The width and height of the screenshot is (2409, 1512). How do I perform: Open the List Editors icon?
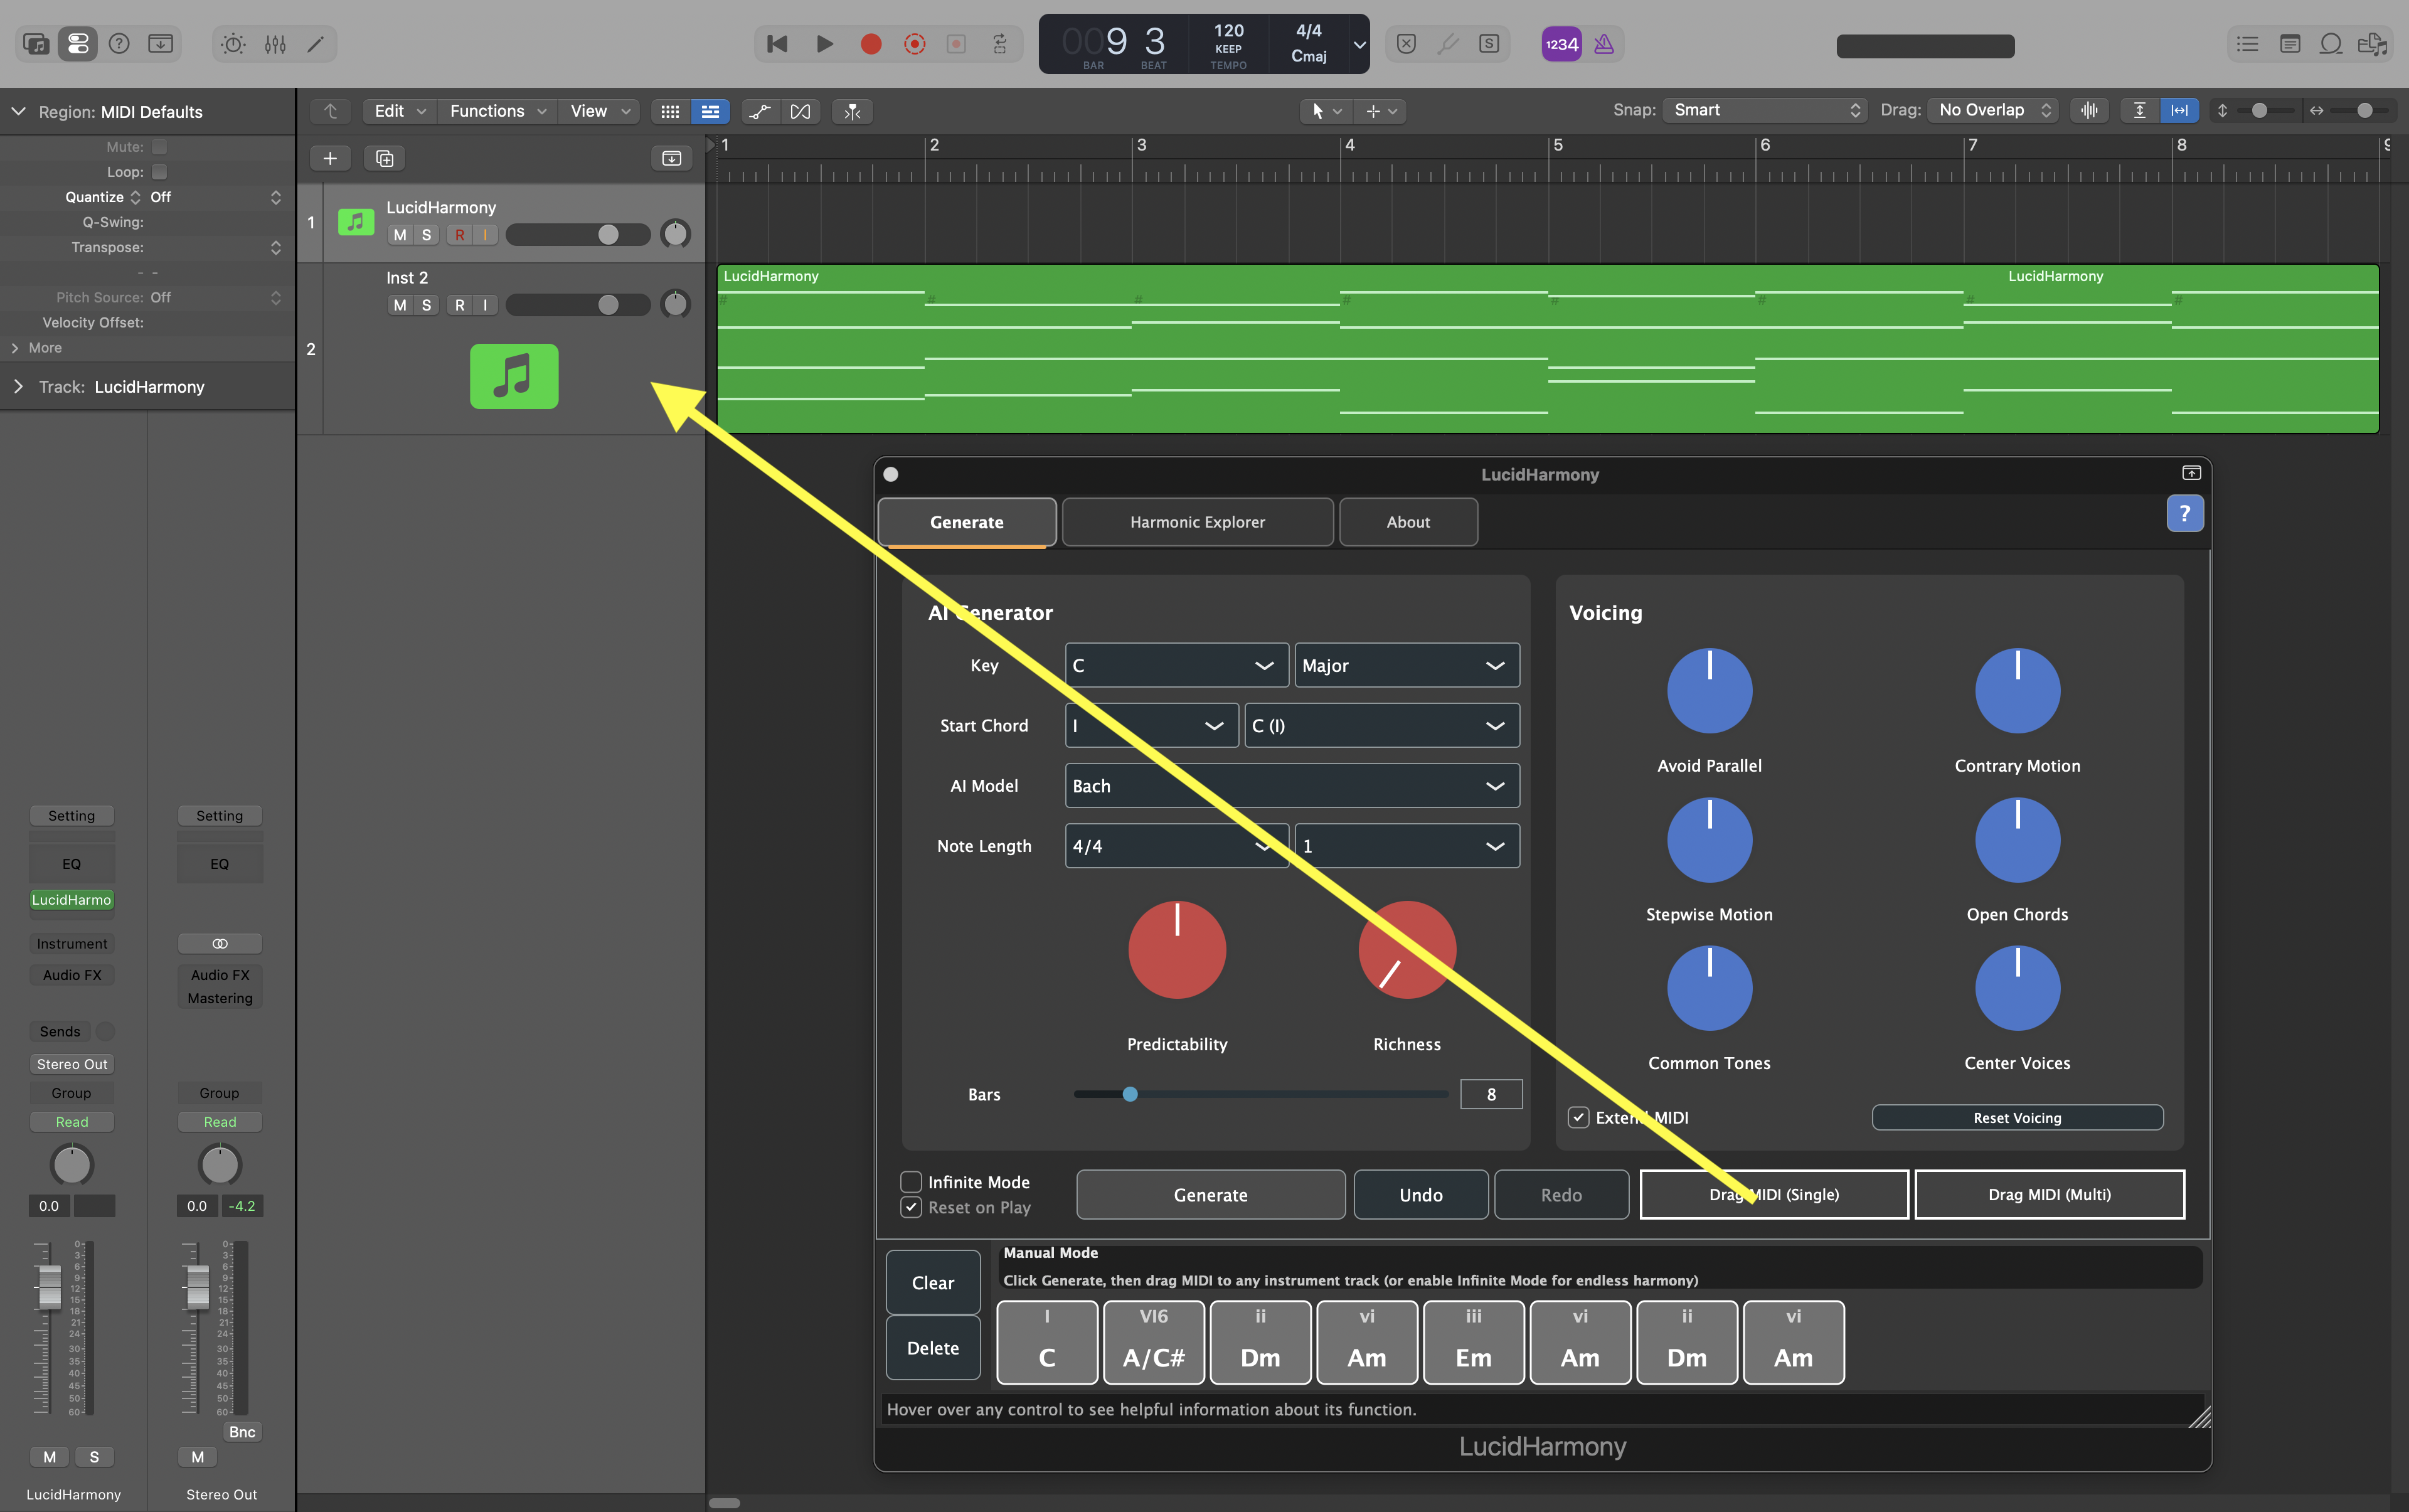[x=2248, y=44]
